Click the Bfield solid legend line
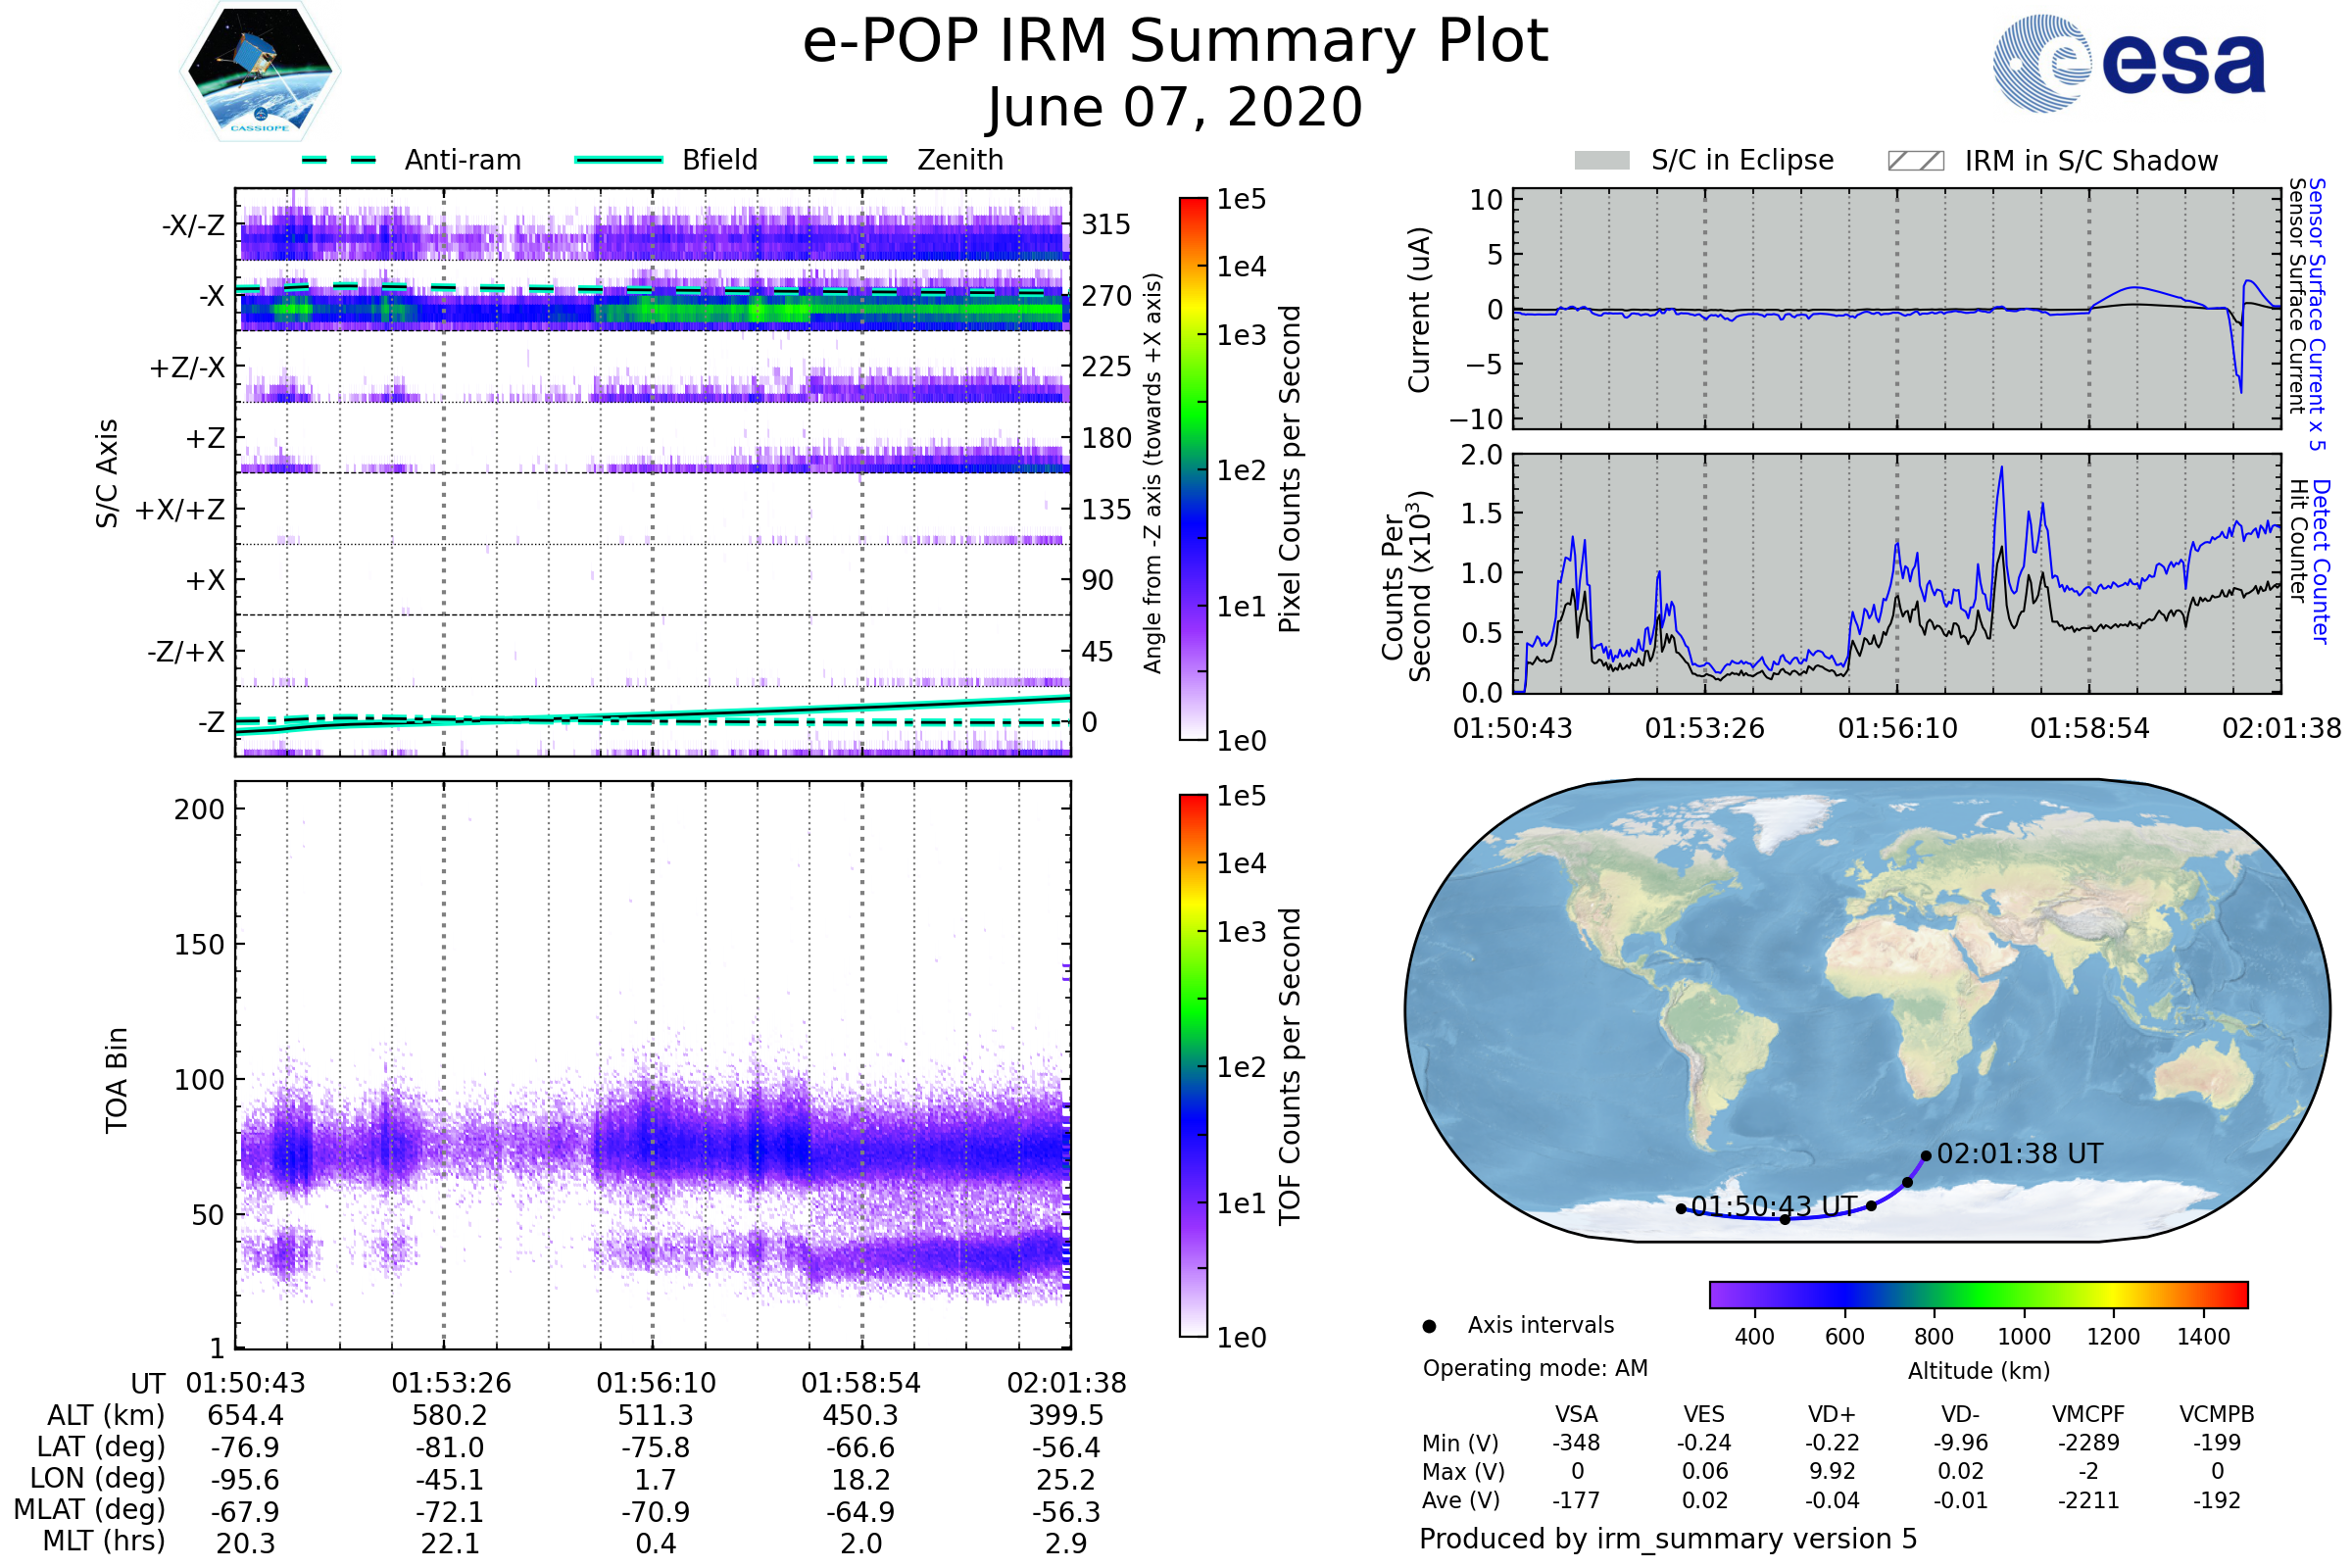This screenshot has width=2352, height=1568. [618, 160]
